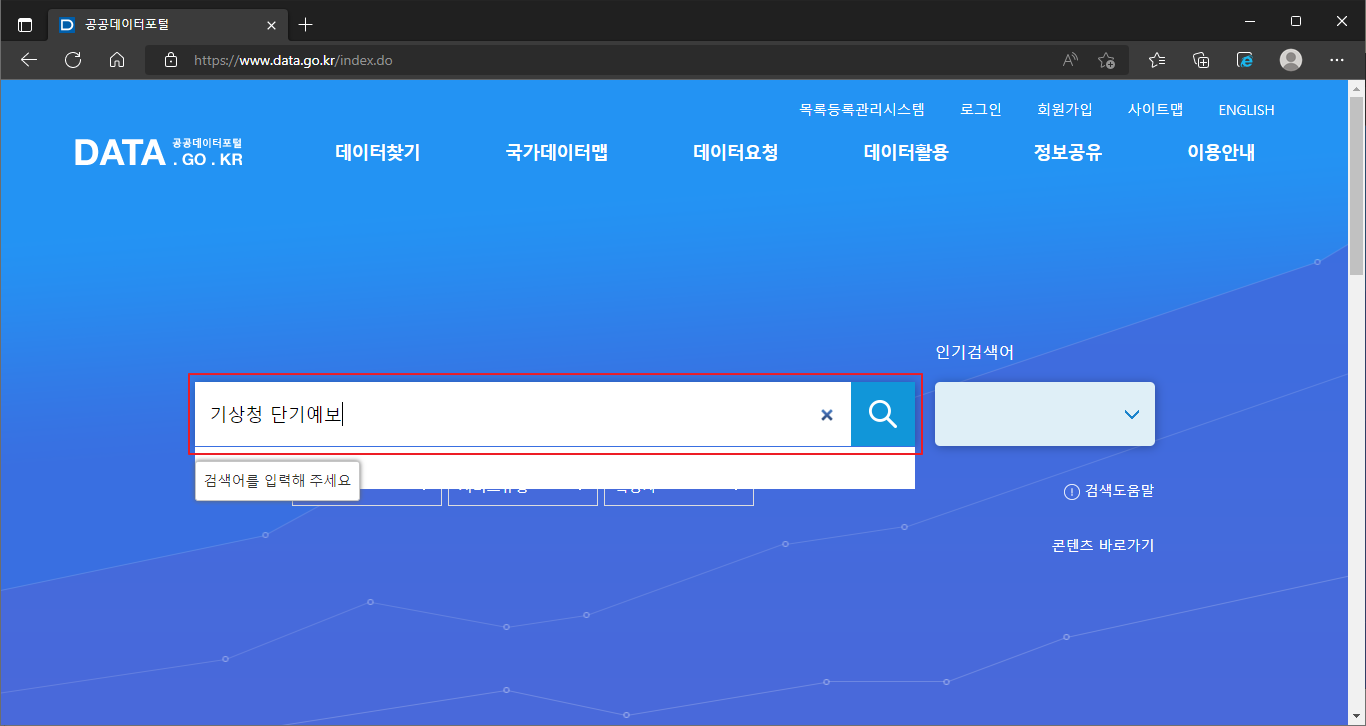
Task: Open the Favorites list icon
Action: [x=1157, y=60]
